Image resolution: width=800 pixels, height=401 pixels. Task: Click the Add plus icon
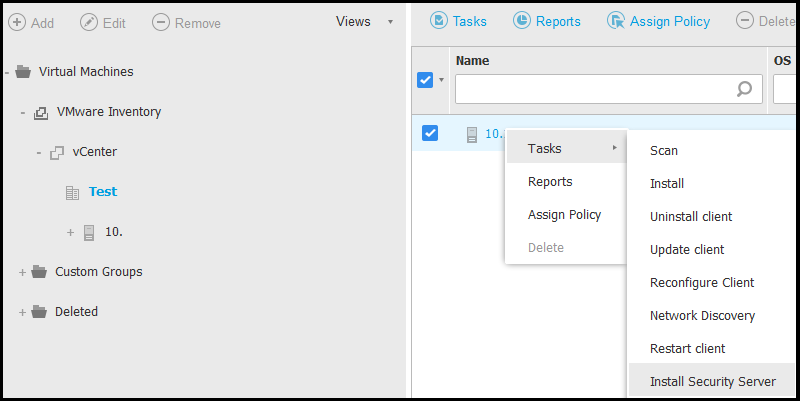pyautogui.click(x=17, y=22)
